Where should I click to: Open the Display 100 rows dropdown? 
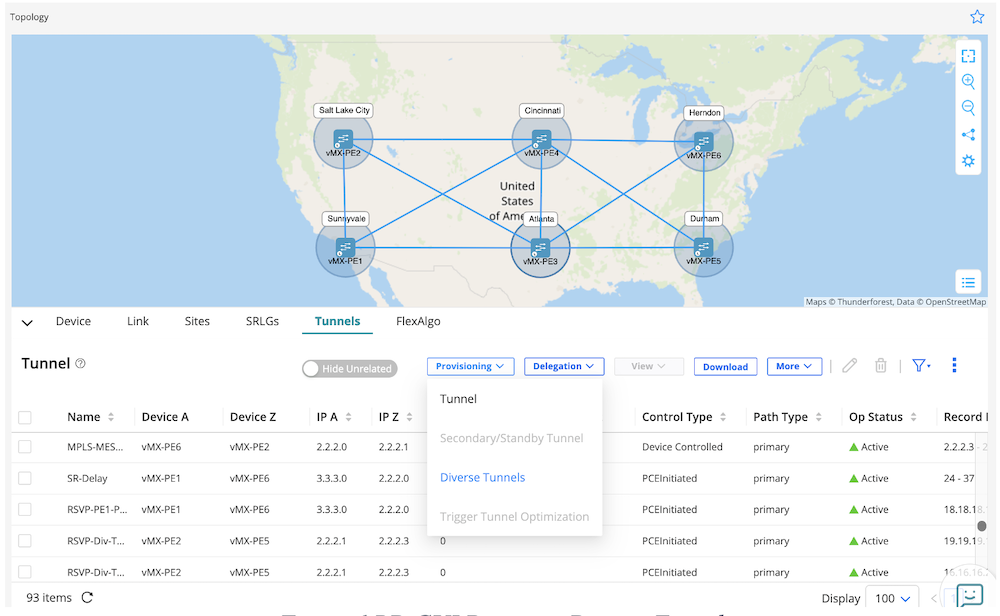(x=892, y=598)
